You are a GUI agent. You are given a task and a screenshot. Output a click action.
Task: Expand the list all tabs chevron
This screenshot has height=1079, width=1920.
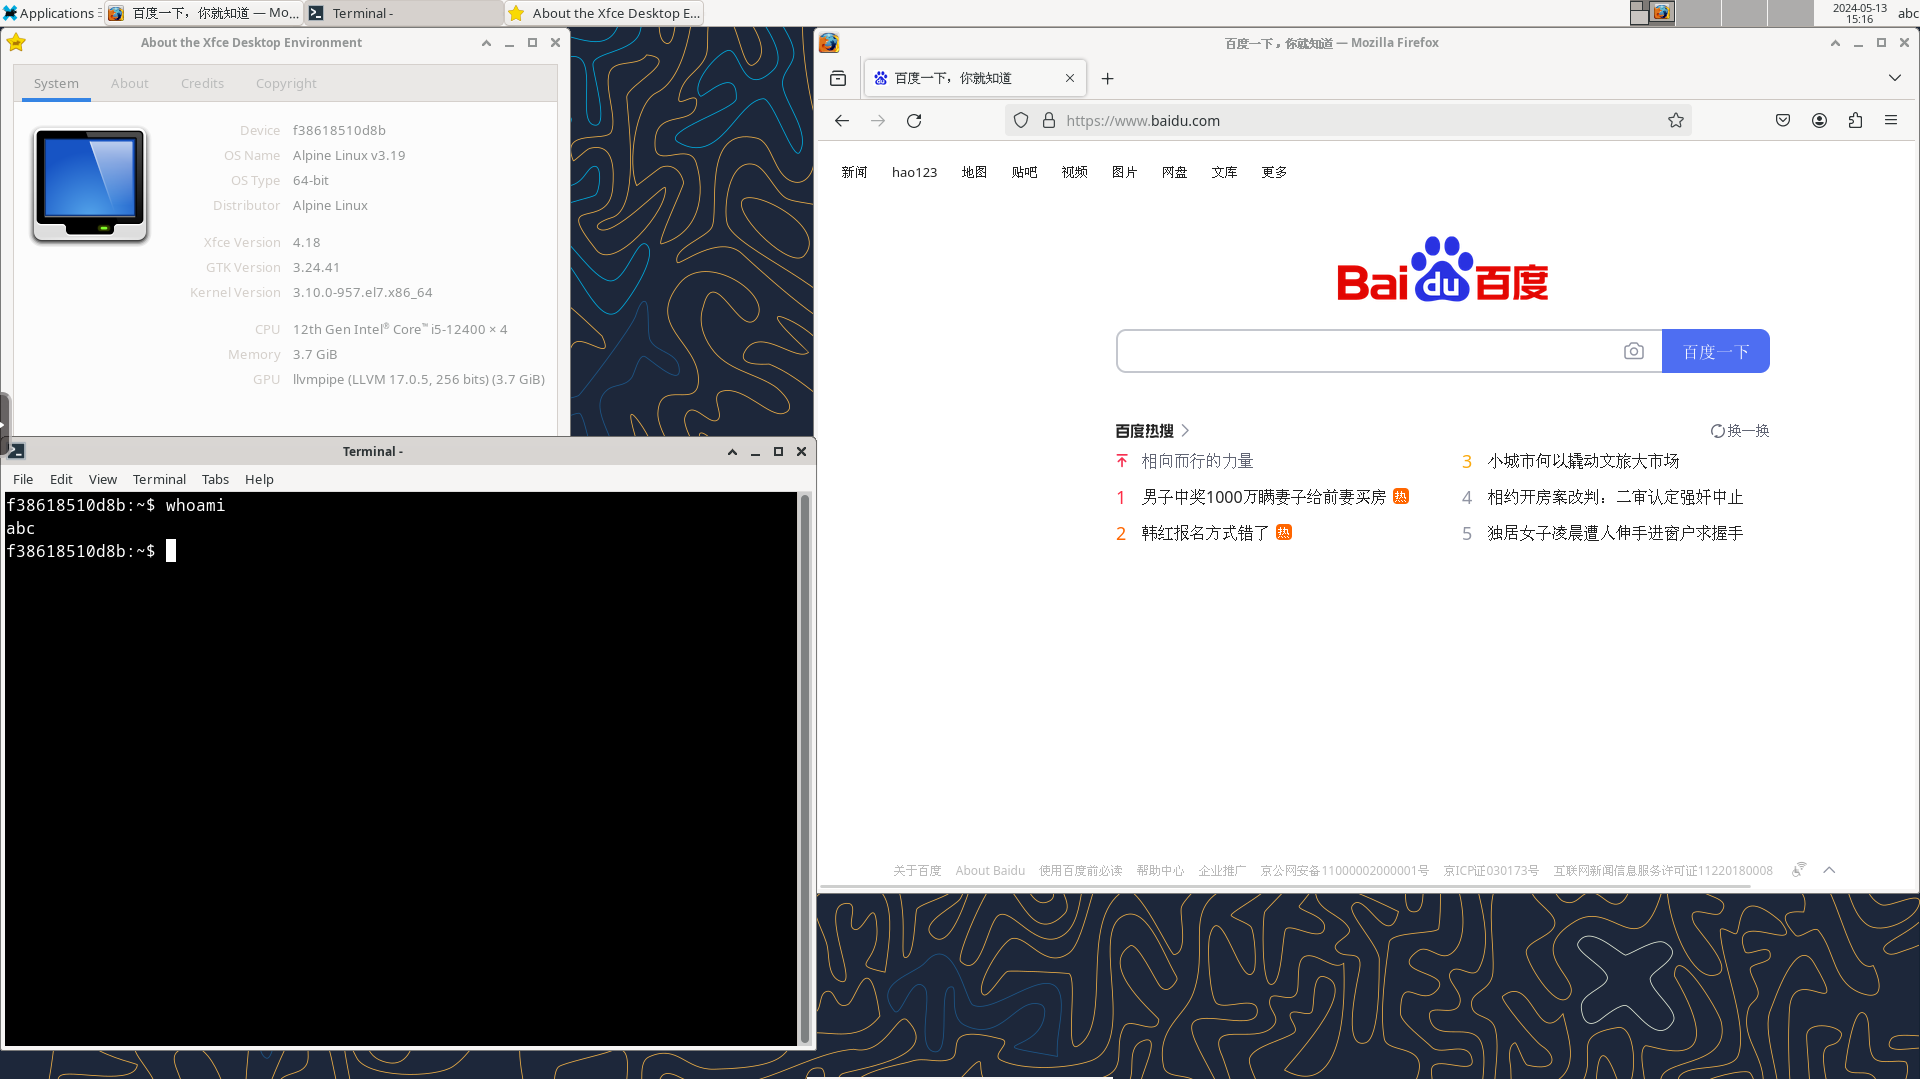pyautogui.click(x=1895, y=78)
